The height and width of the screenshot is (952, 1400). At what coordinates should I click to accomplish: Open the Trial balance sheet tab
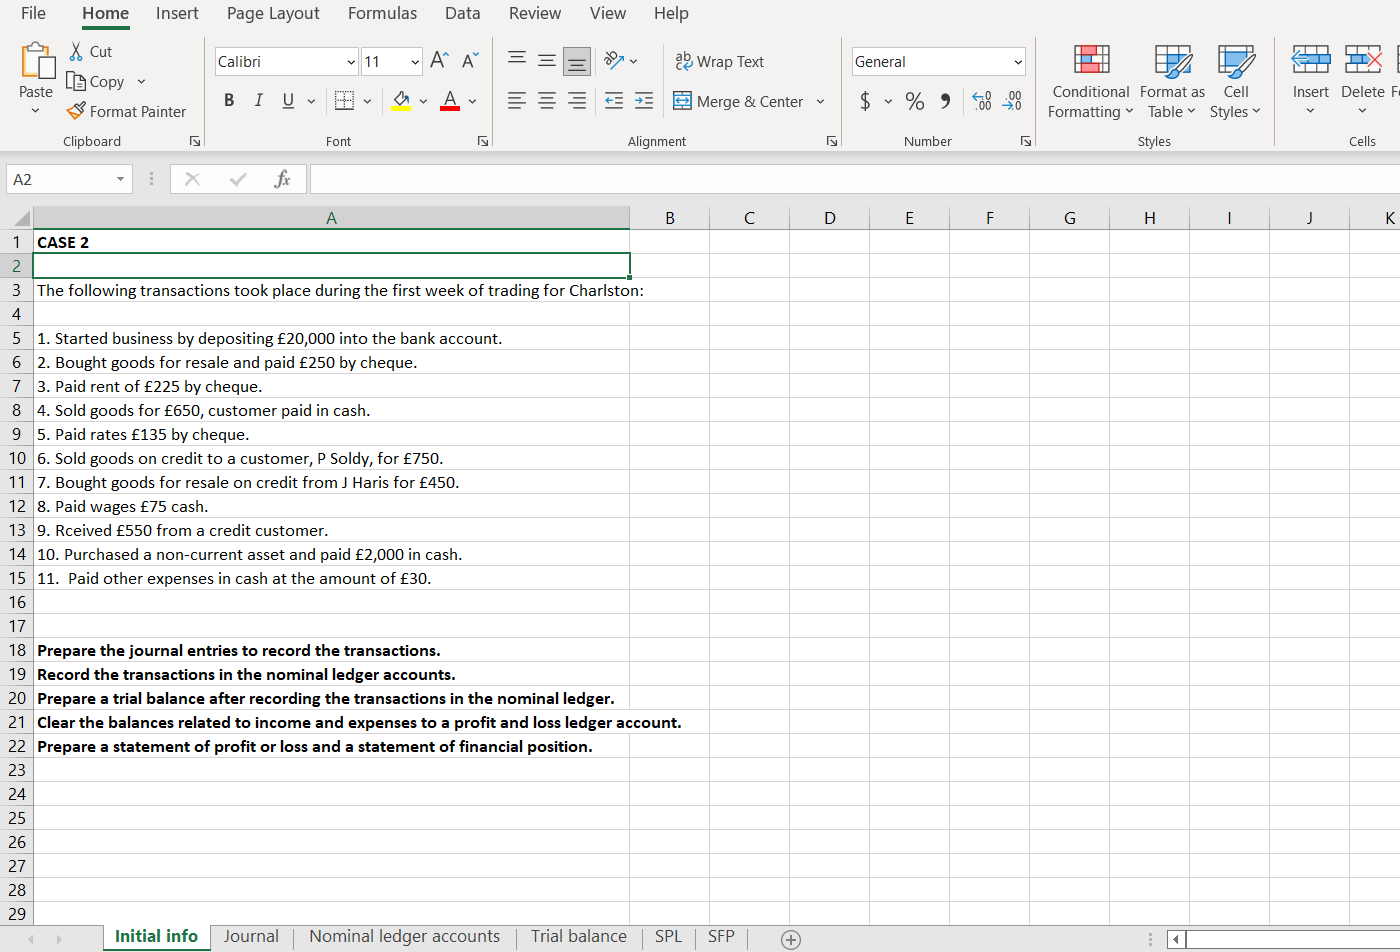coord(578,937)
